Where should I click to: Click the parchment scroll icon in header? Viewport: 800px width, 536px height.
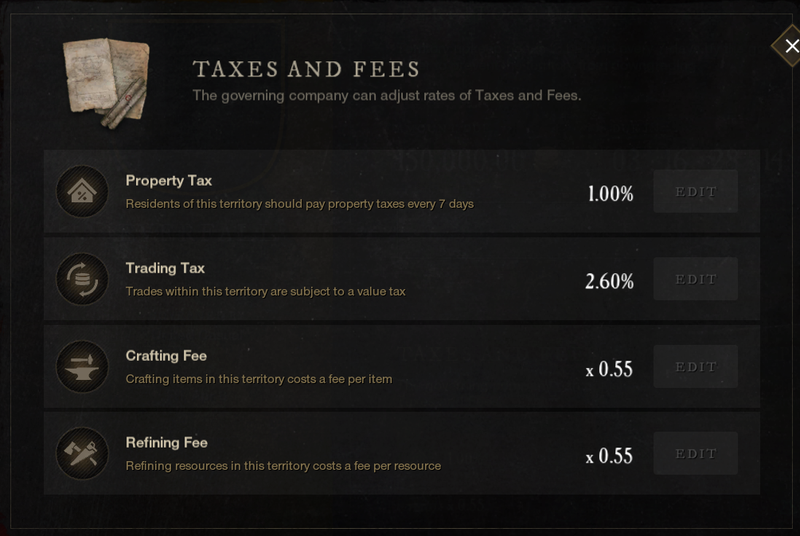104,81
